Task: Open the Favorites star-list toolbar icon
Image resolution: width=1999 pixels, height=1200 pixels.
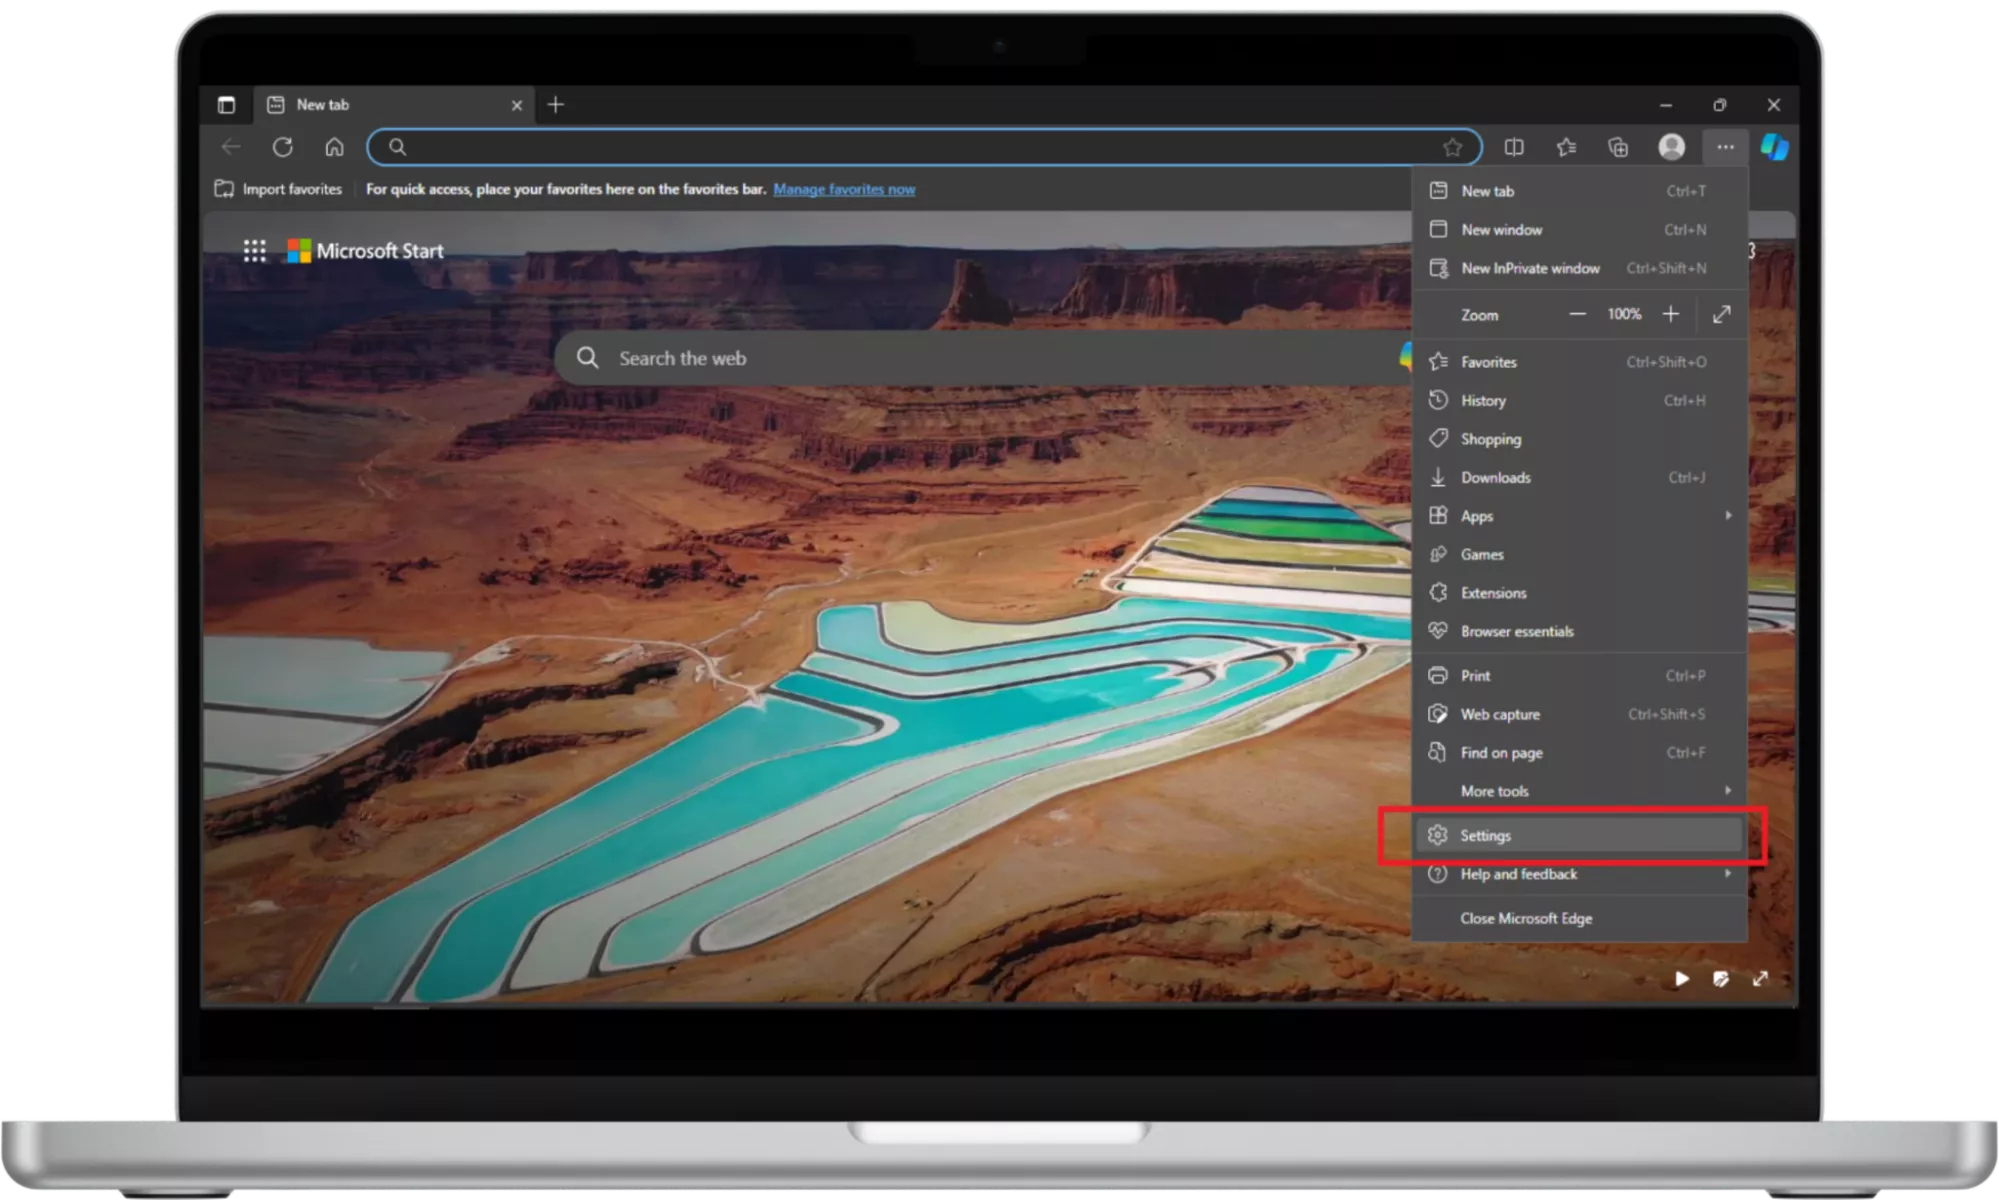Action: (1566, 147)
